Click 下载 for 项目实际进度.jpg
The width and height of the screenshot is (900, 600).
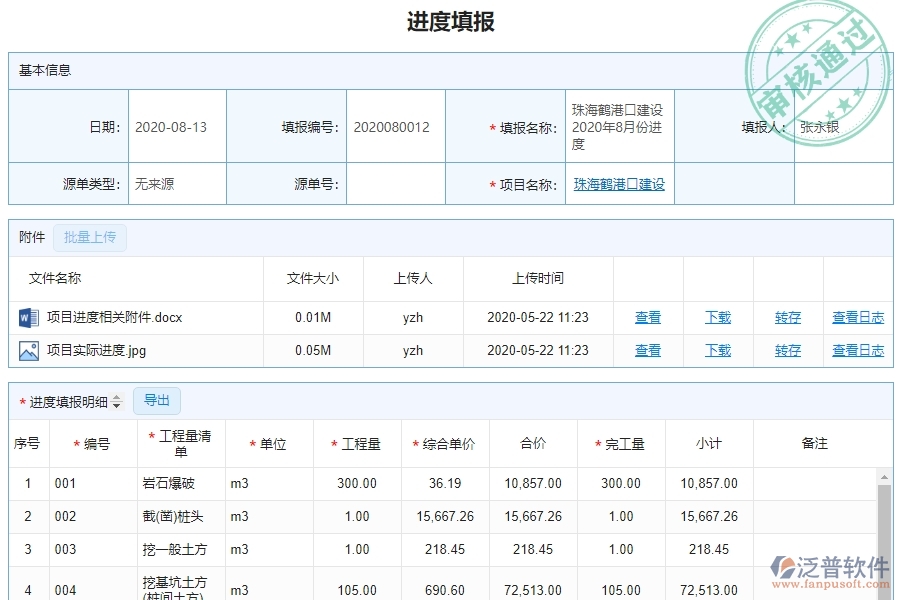717,350
